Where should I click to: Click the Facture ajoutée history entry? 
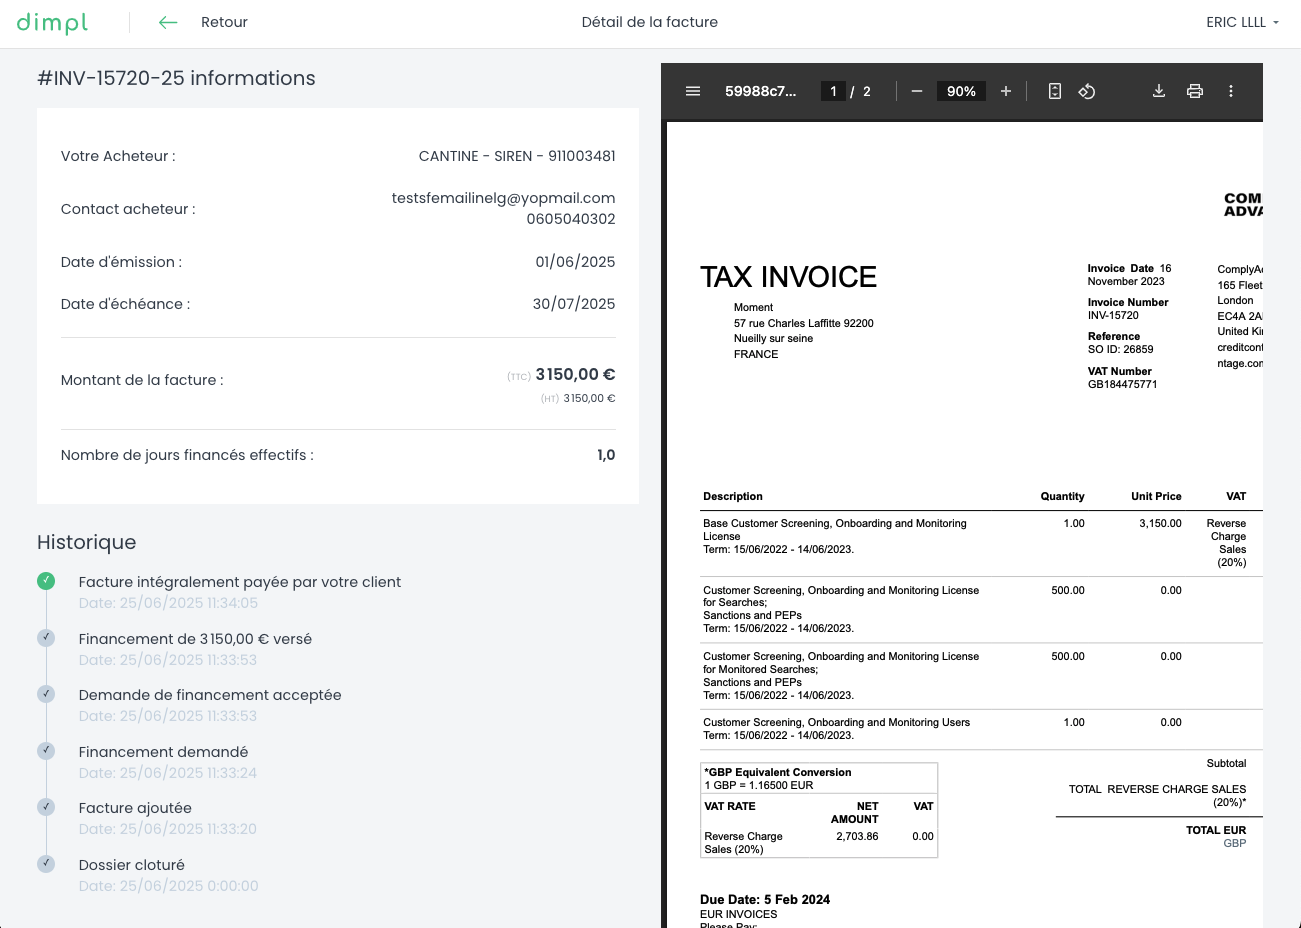(135, 808)
